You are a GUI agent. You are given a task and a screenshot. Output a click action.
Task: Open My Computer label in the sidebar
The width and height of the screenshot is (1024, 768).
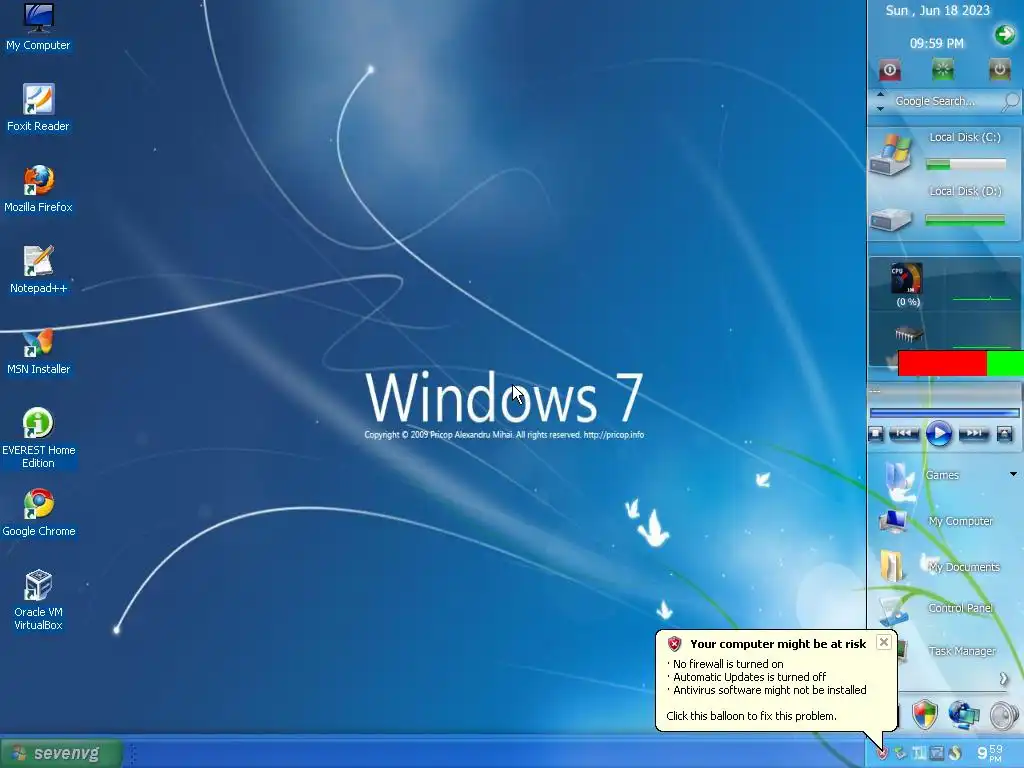[961, 521]
